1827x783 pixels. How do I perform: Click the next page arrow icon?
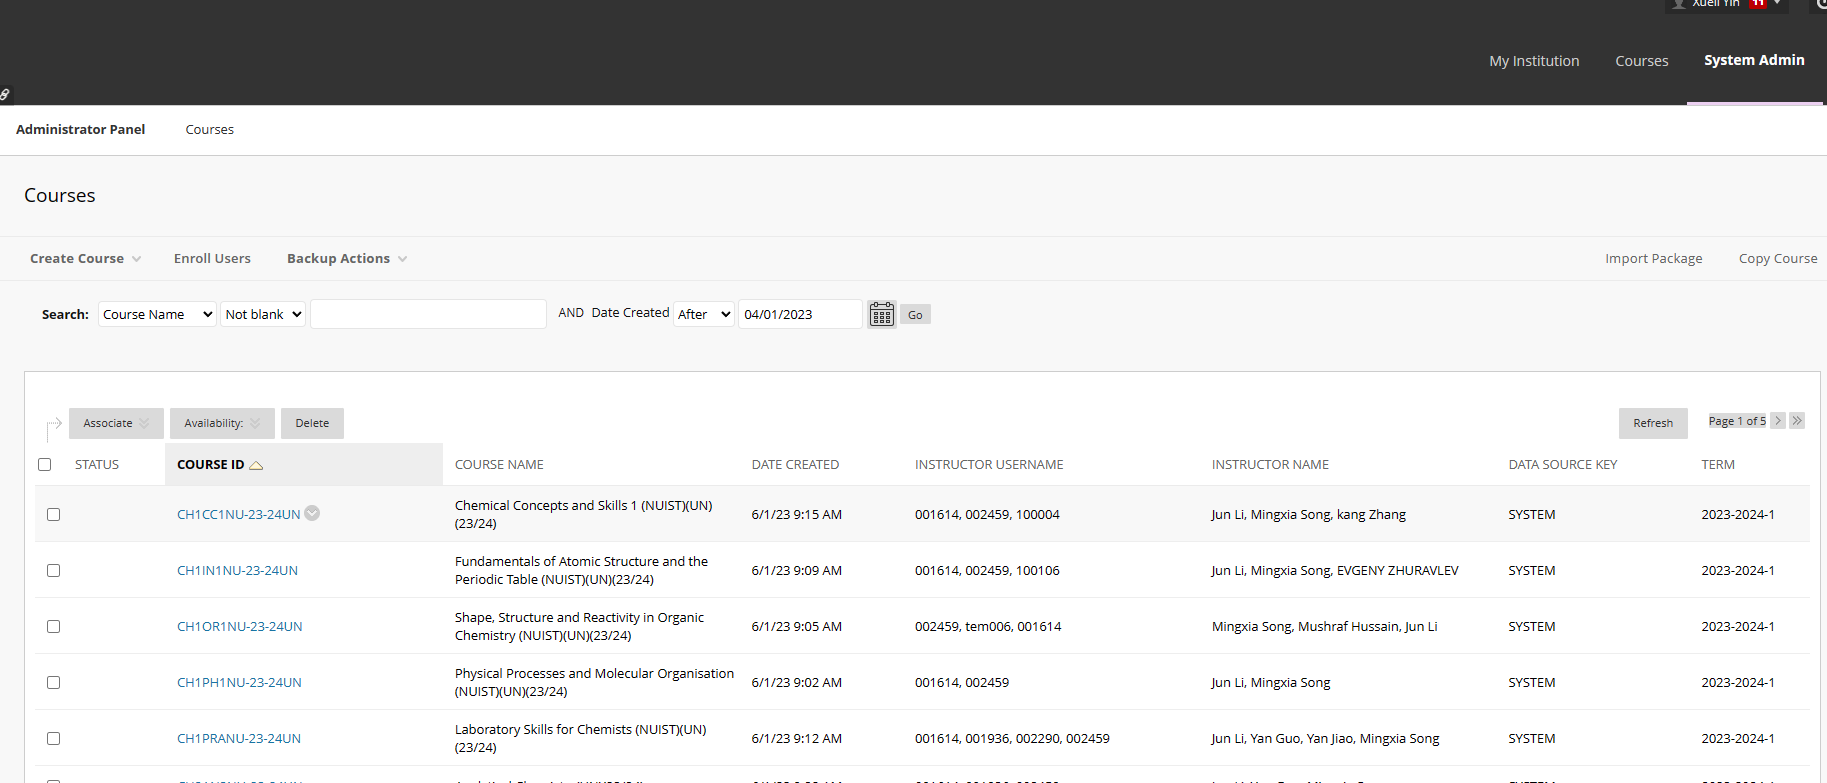(1778, 421)
